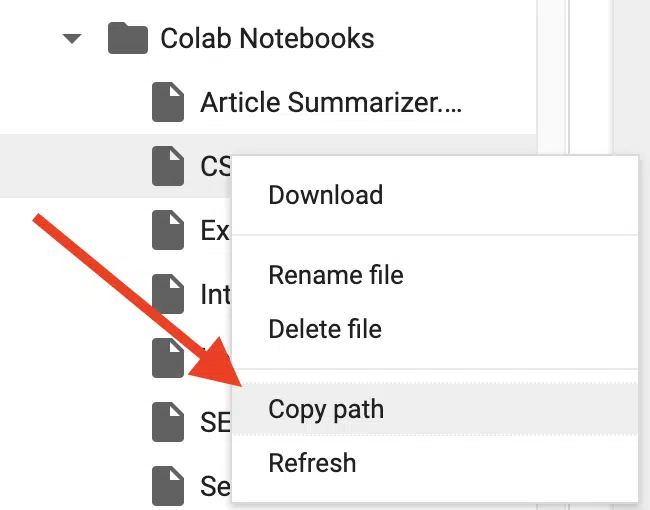650x510 pixels.
Task: Open the Article Summarizer file
Action: point(331,102)
